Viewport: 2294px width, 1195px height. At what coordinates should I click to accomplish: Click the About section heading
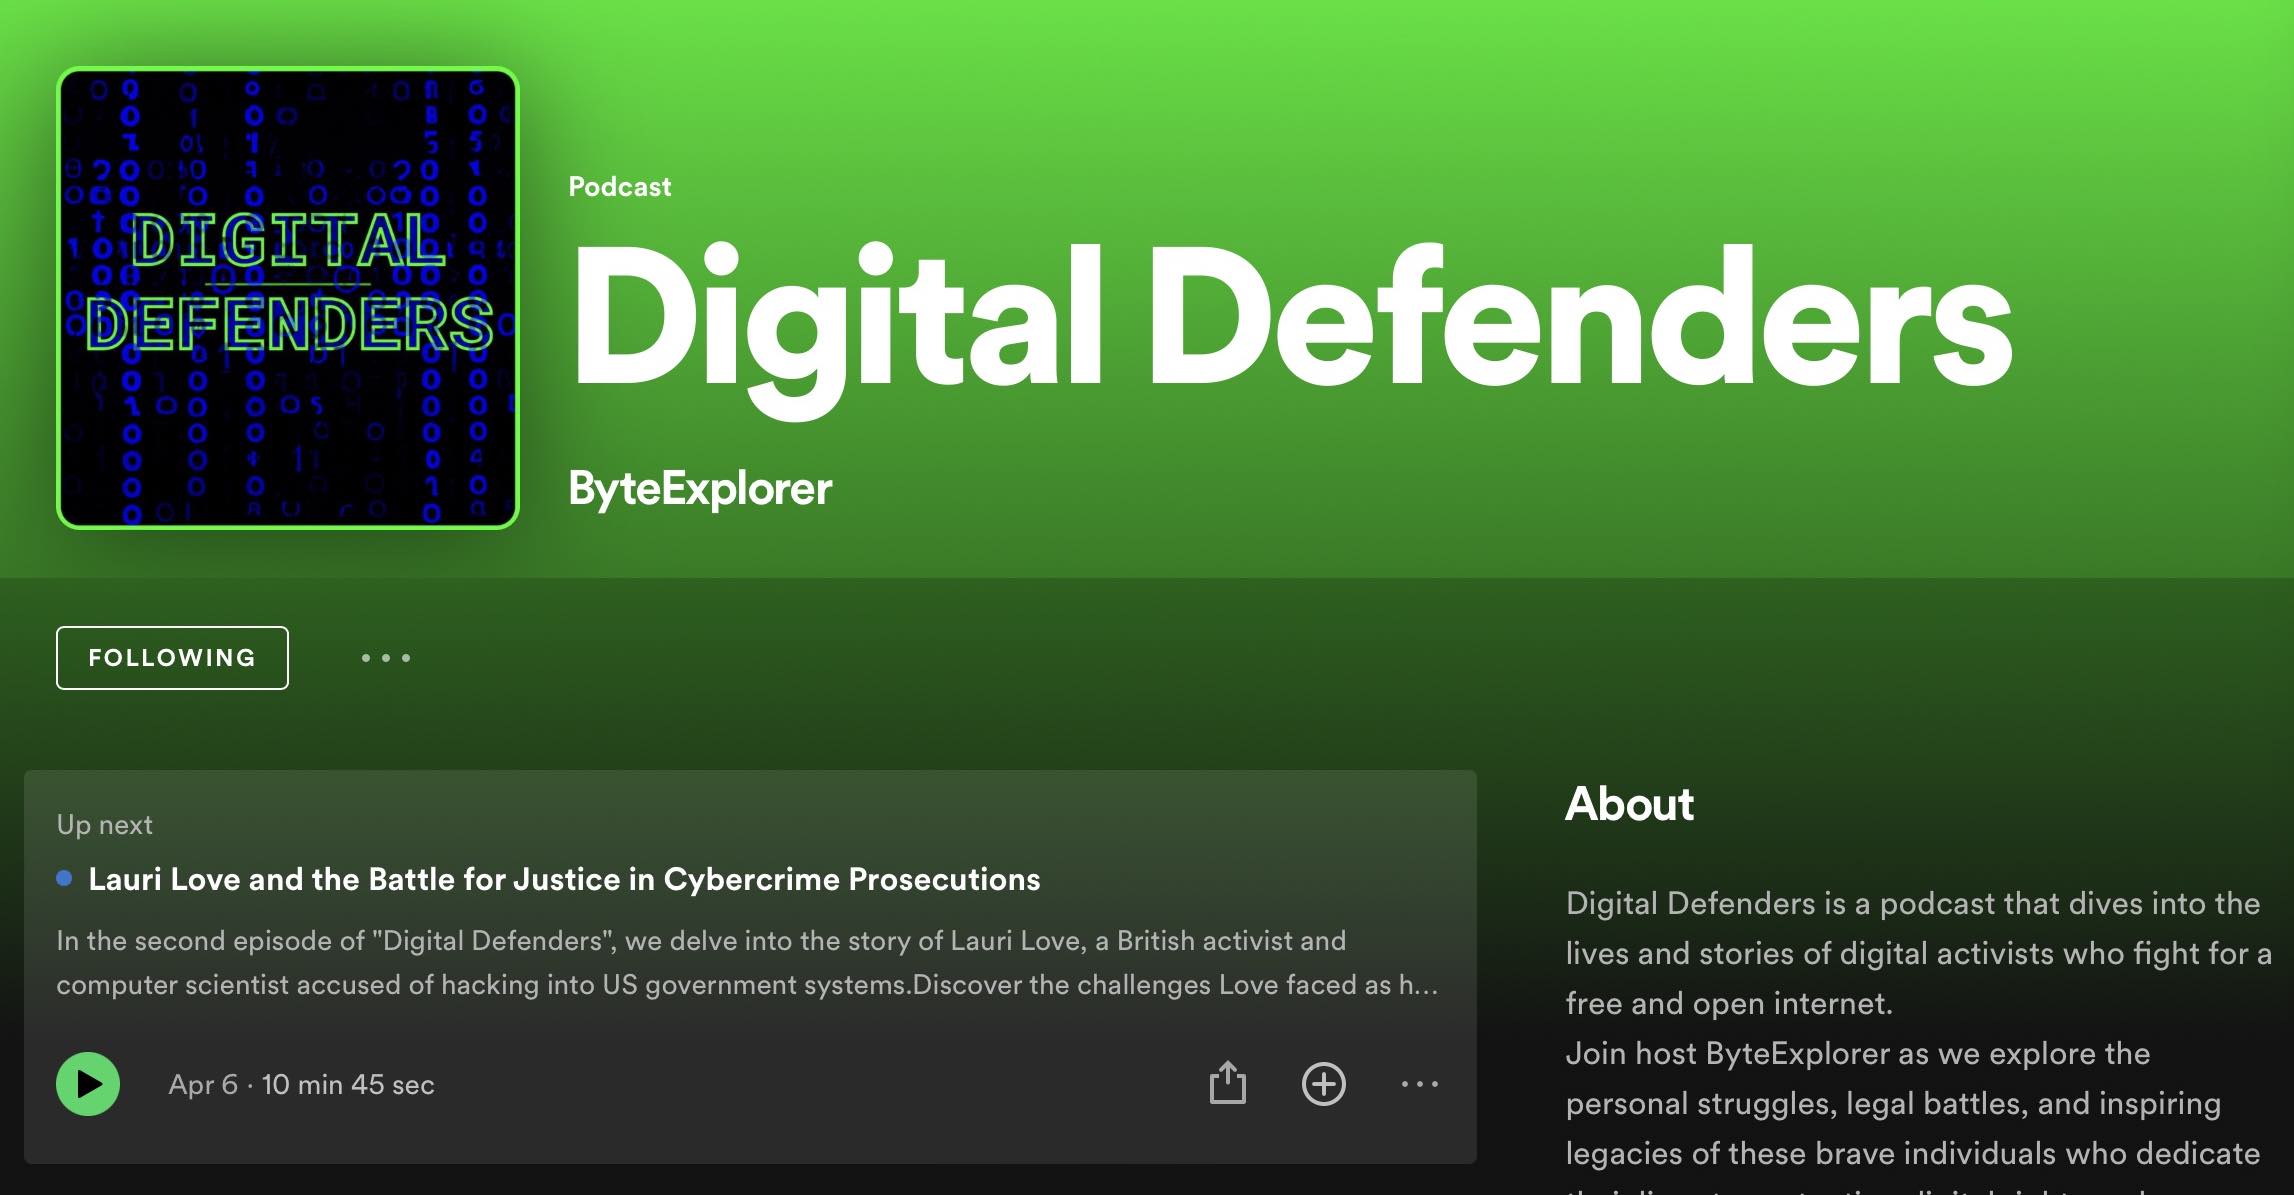[1629, 804]
